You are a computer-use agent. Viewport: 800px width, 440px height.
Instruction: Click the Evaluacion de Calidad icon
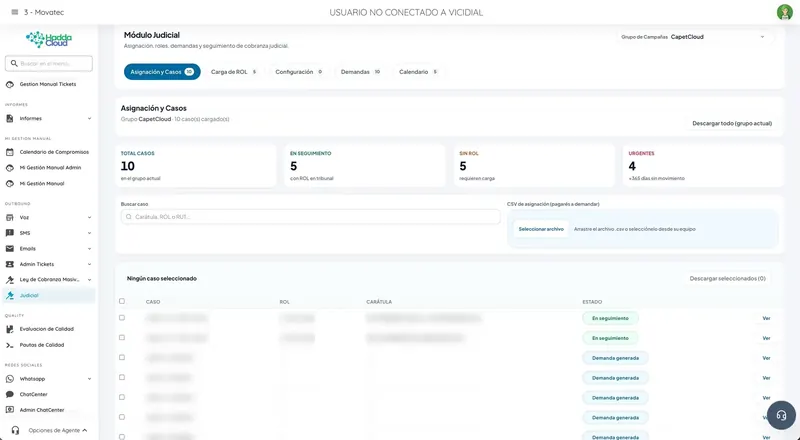[10, 329]
